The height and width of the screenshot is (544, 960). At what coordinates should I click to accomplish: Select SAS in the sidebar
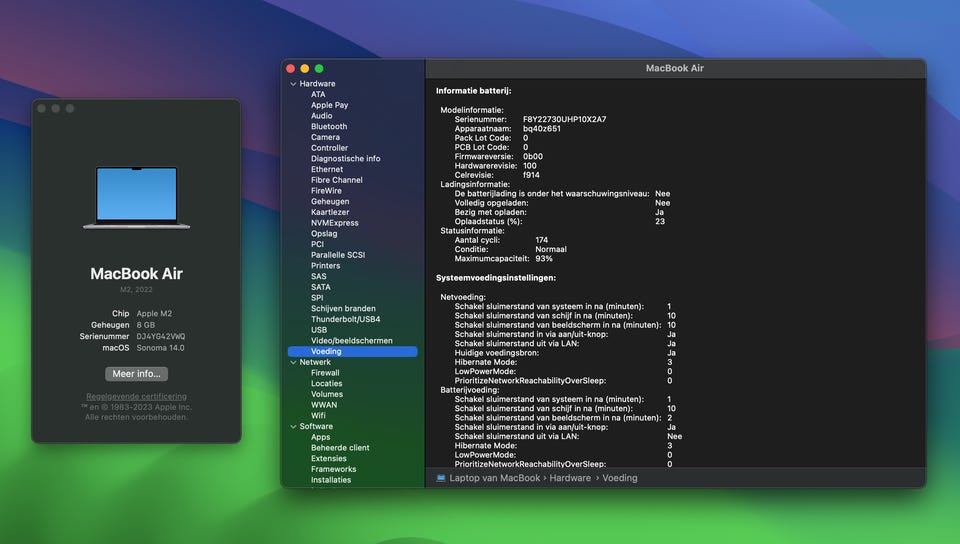pos(318,276)
